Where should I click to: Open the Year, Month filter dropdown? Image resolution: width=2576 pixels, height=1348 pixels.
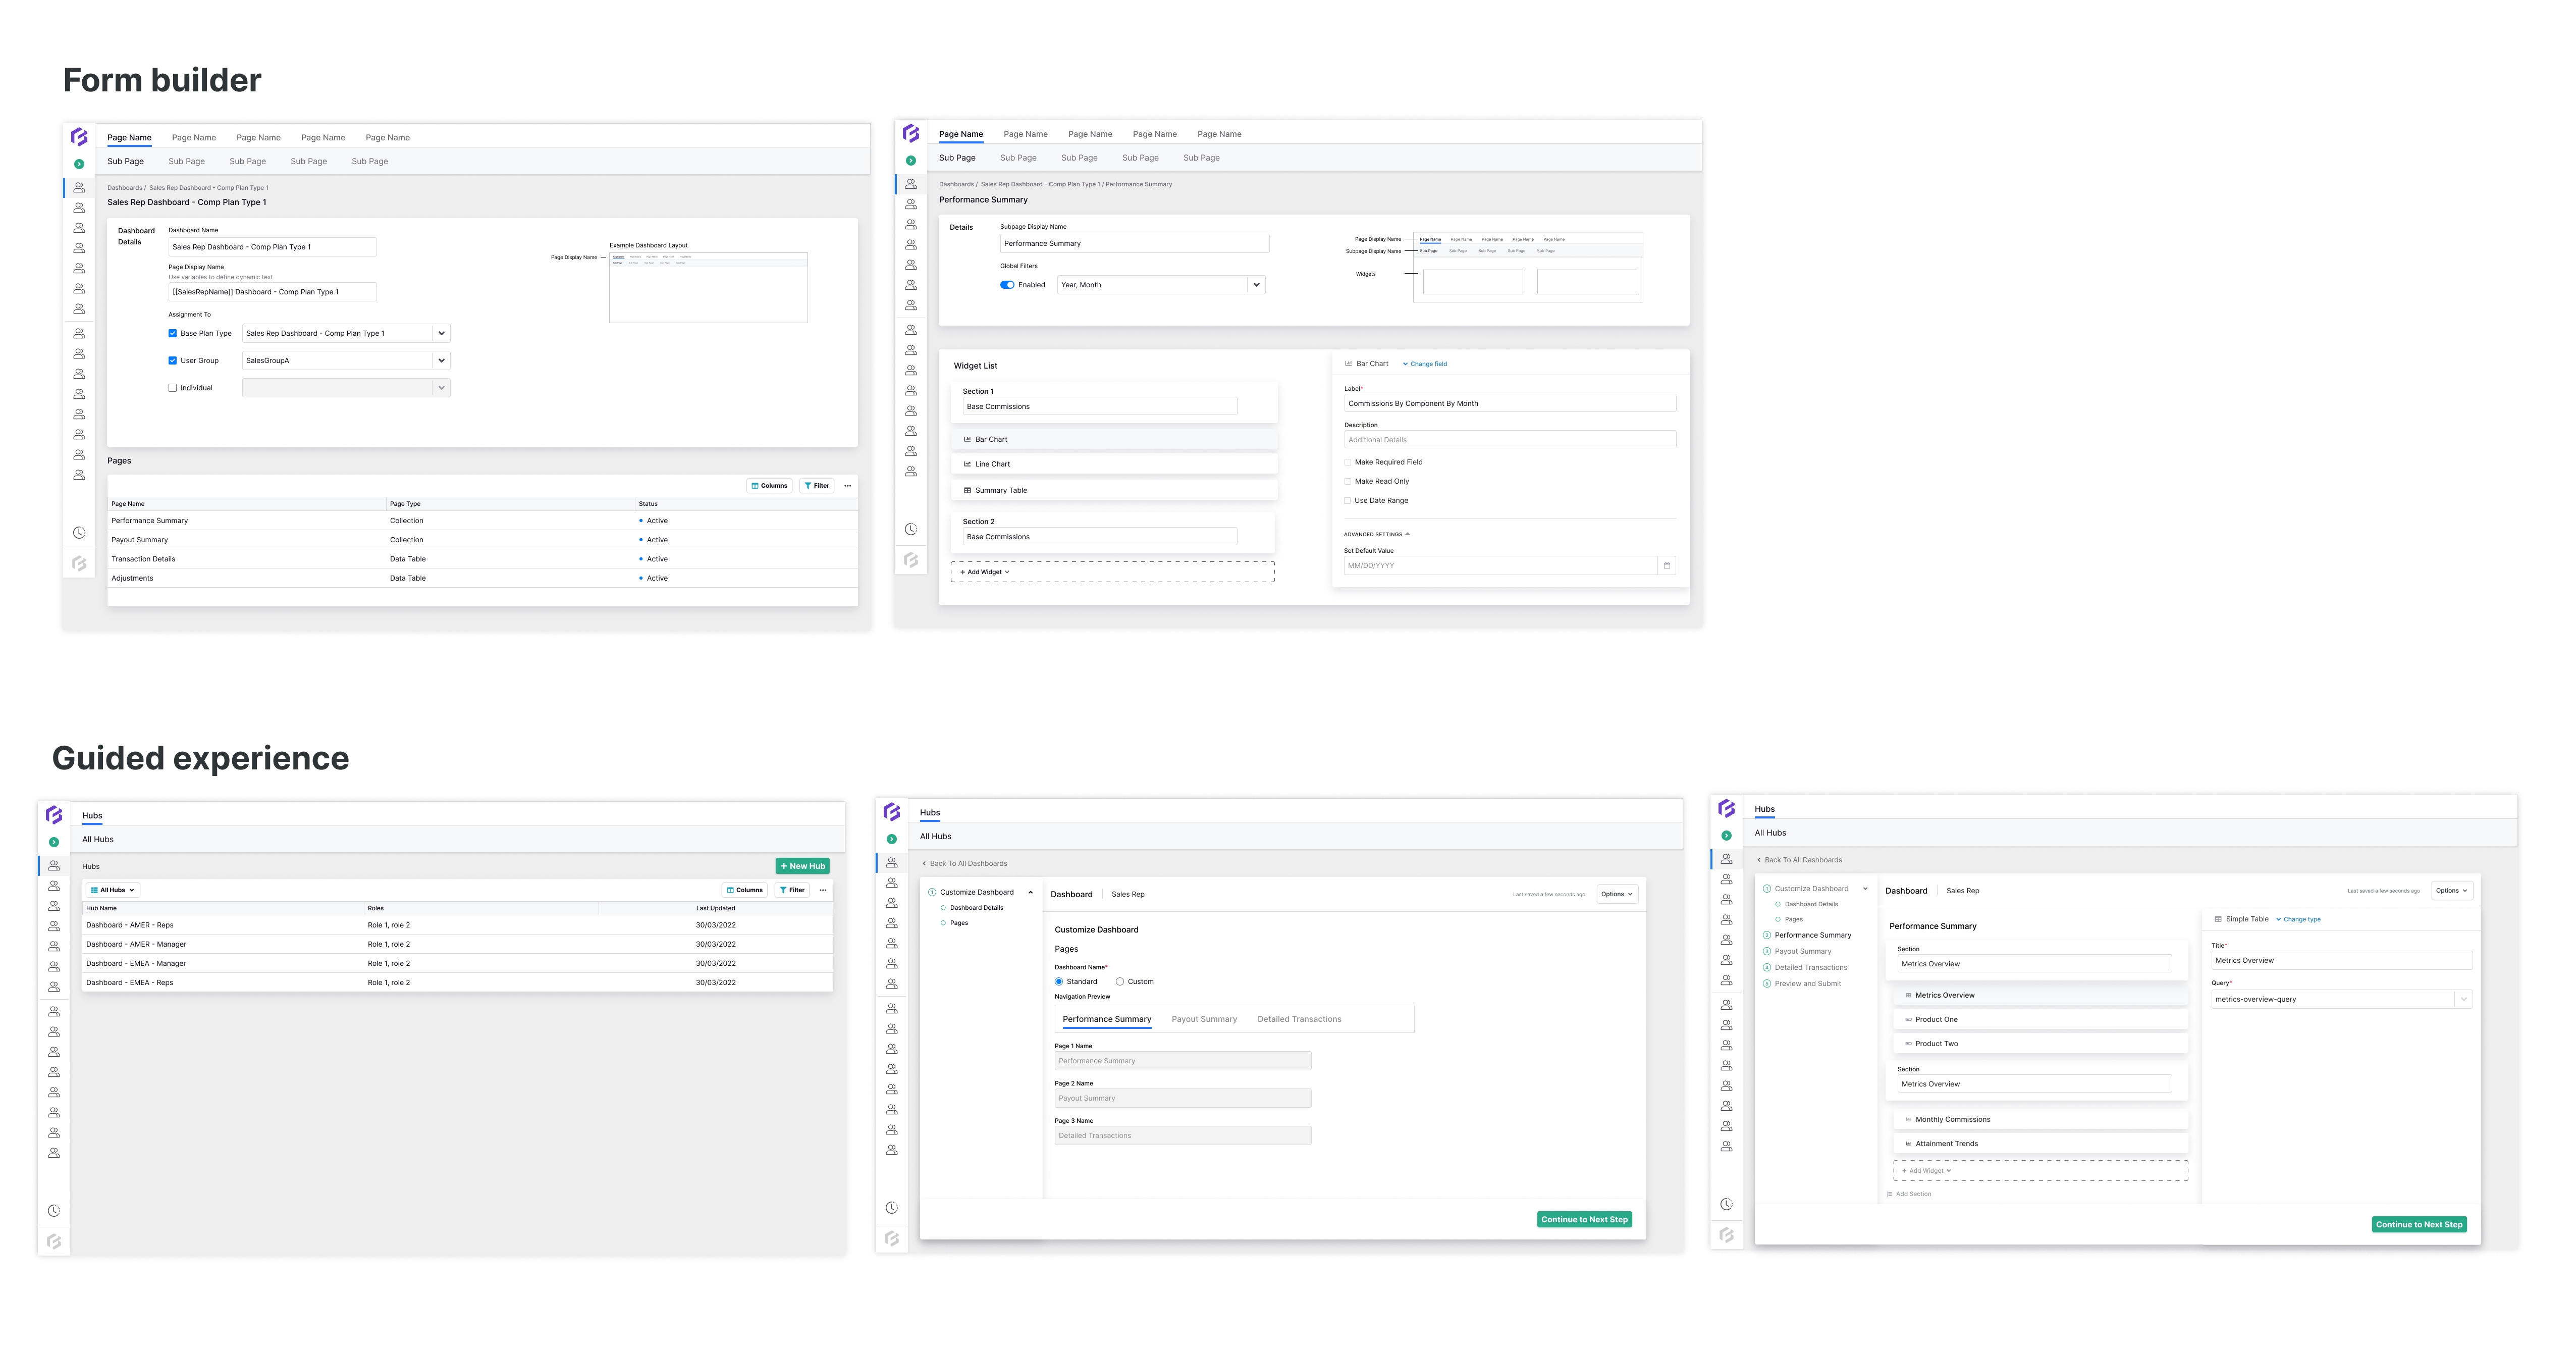click(x=1256, y=285)
